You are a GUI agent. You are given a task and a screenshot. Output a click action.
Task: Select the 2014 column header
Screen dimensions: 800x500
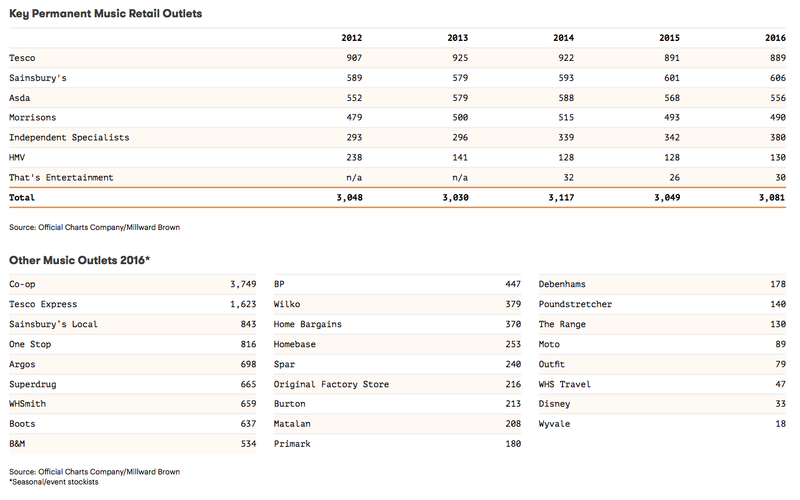click(x=563, y=38)
